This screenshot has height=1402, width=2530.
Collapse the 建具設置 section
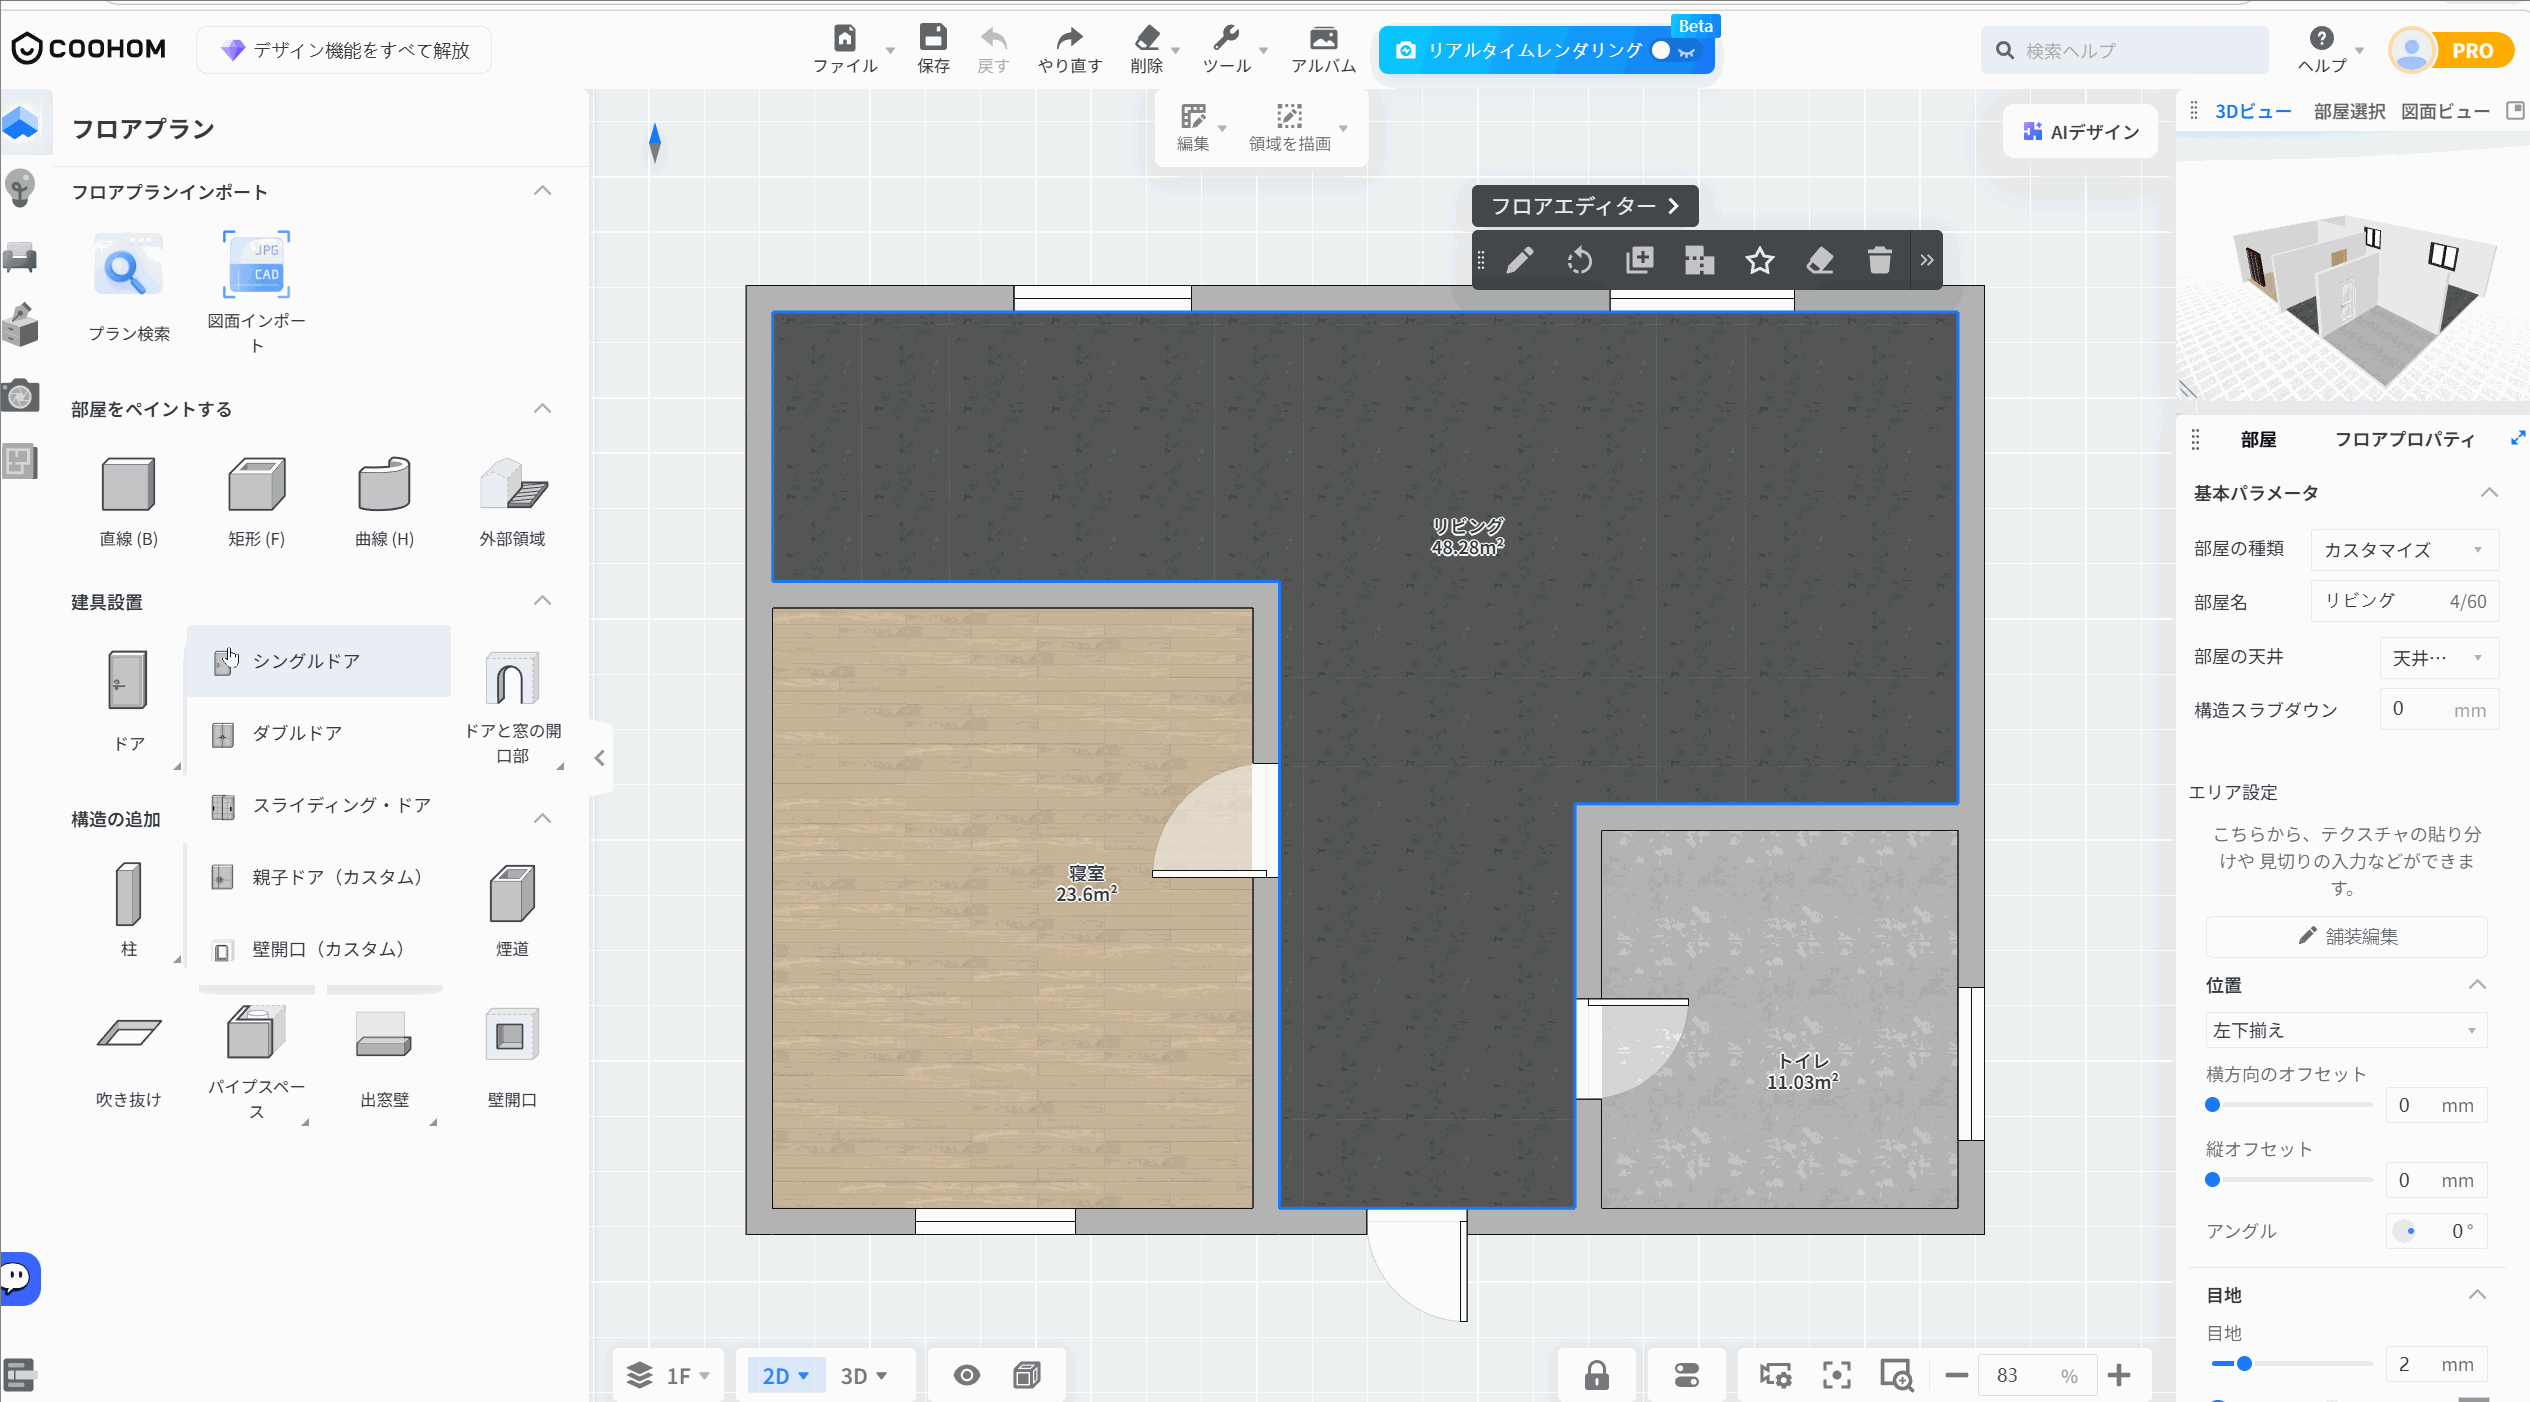click(x=543, y=601)
